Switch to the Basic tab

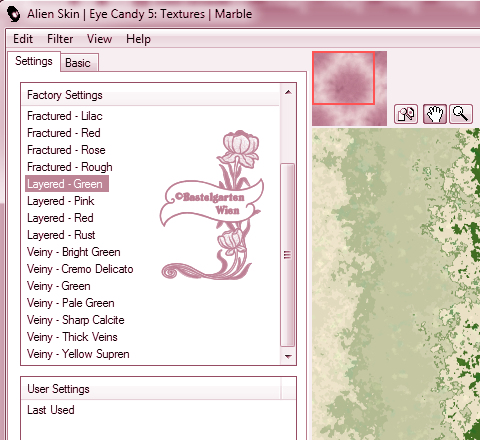pos(79,62)
